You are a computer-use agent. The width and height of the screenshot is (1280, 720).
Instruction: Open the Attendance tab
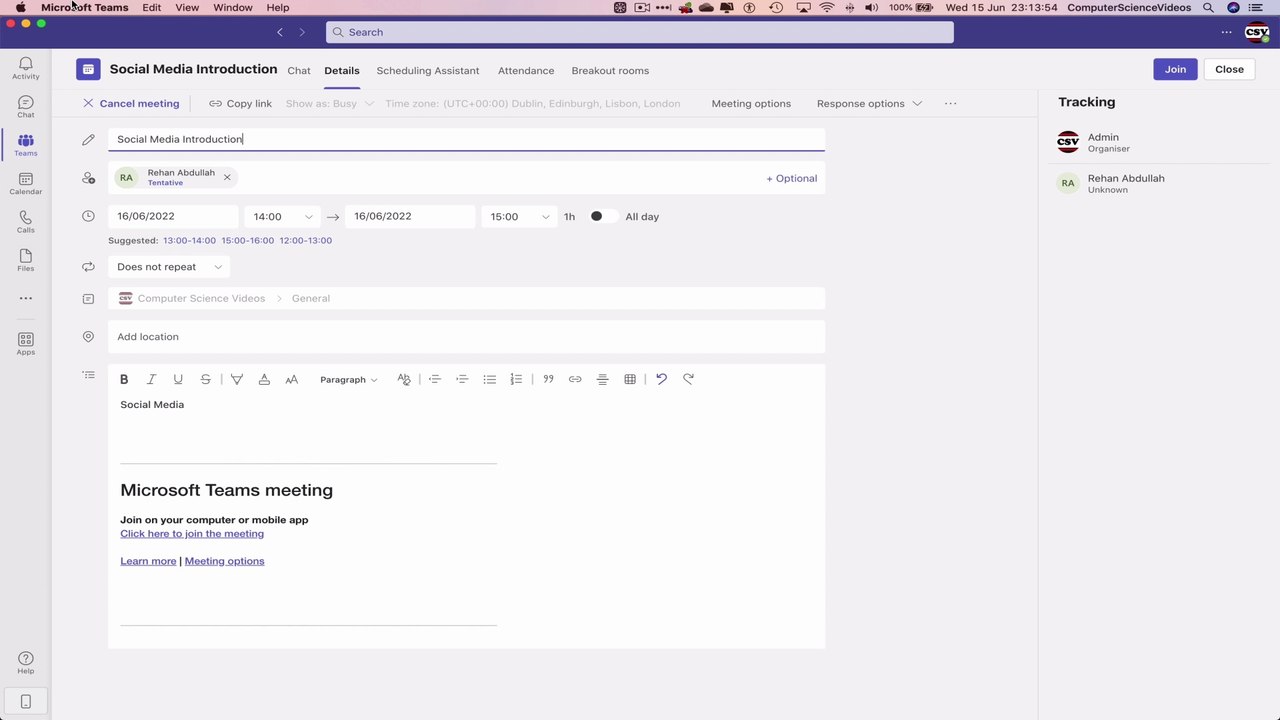click(x=526, y=71)
